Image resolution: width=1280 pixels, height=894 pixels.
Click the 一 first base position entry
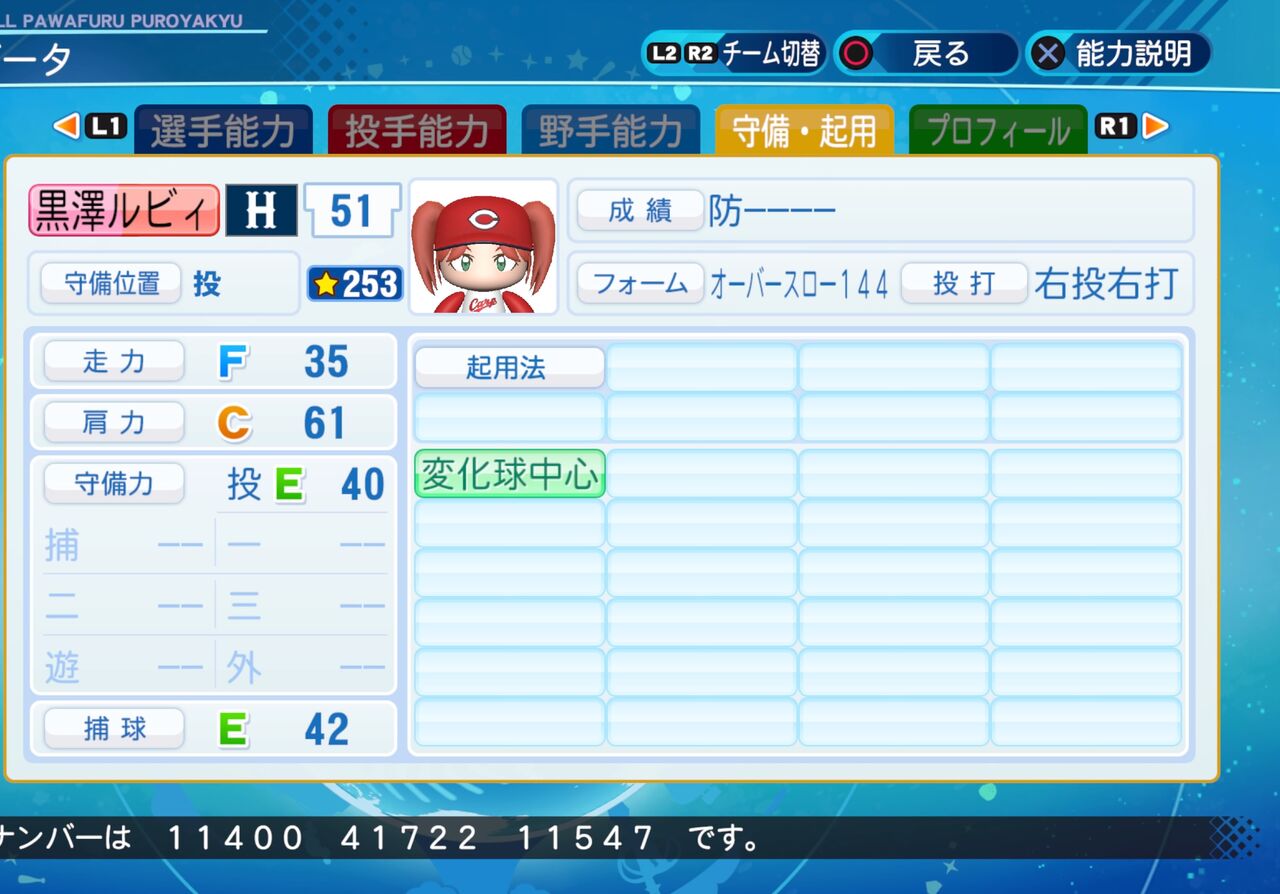pyautogui.click(x=306, y=546)
